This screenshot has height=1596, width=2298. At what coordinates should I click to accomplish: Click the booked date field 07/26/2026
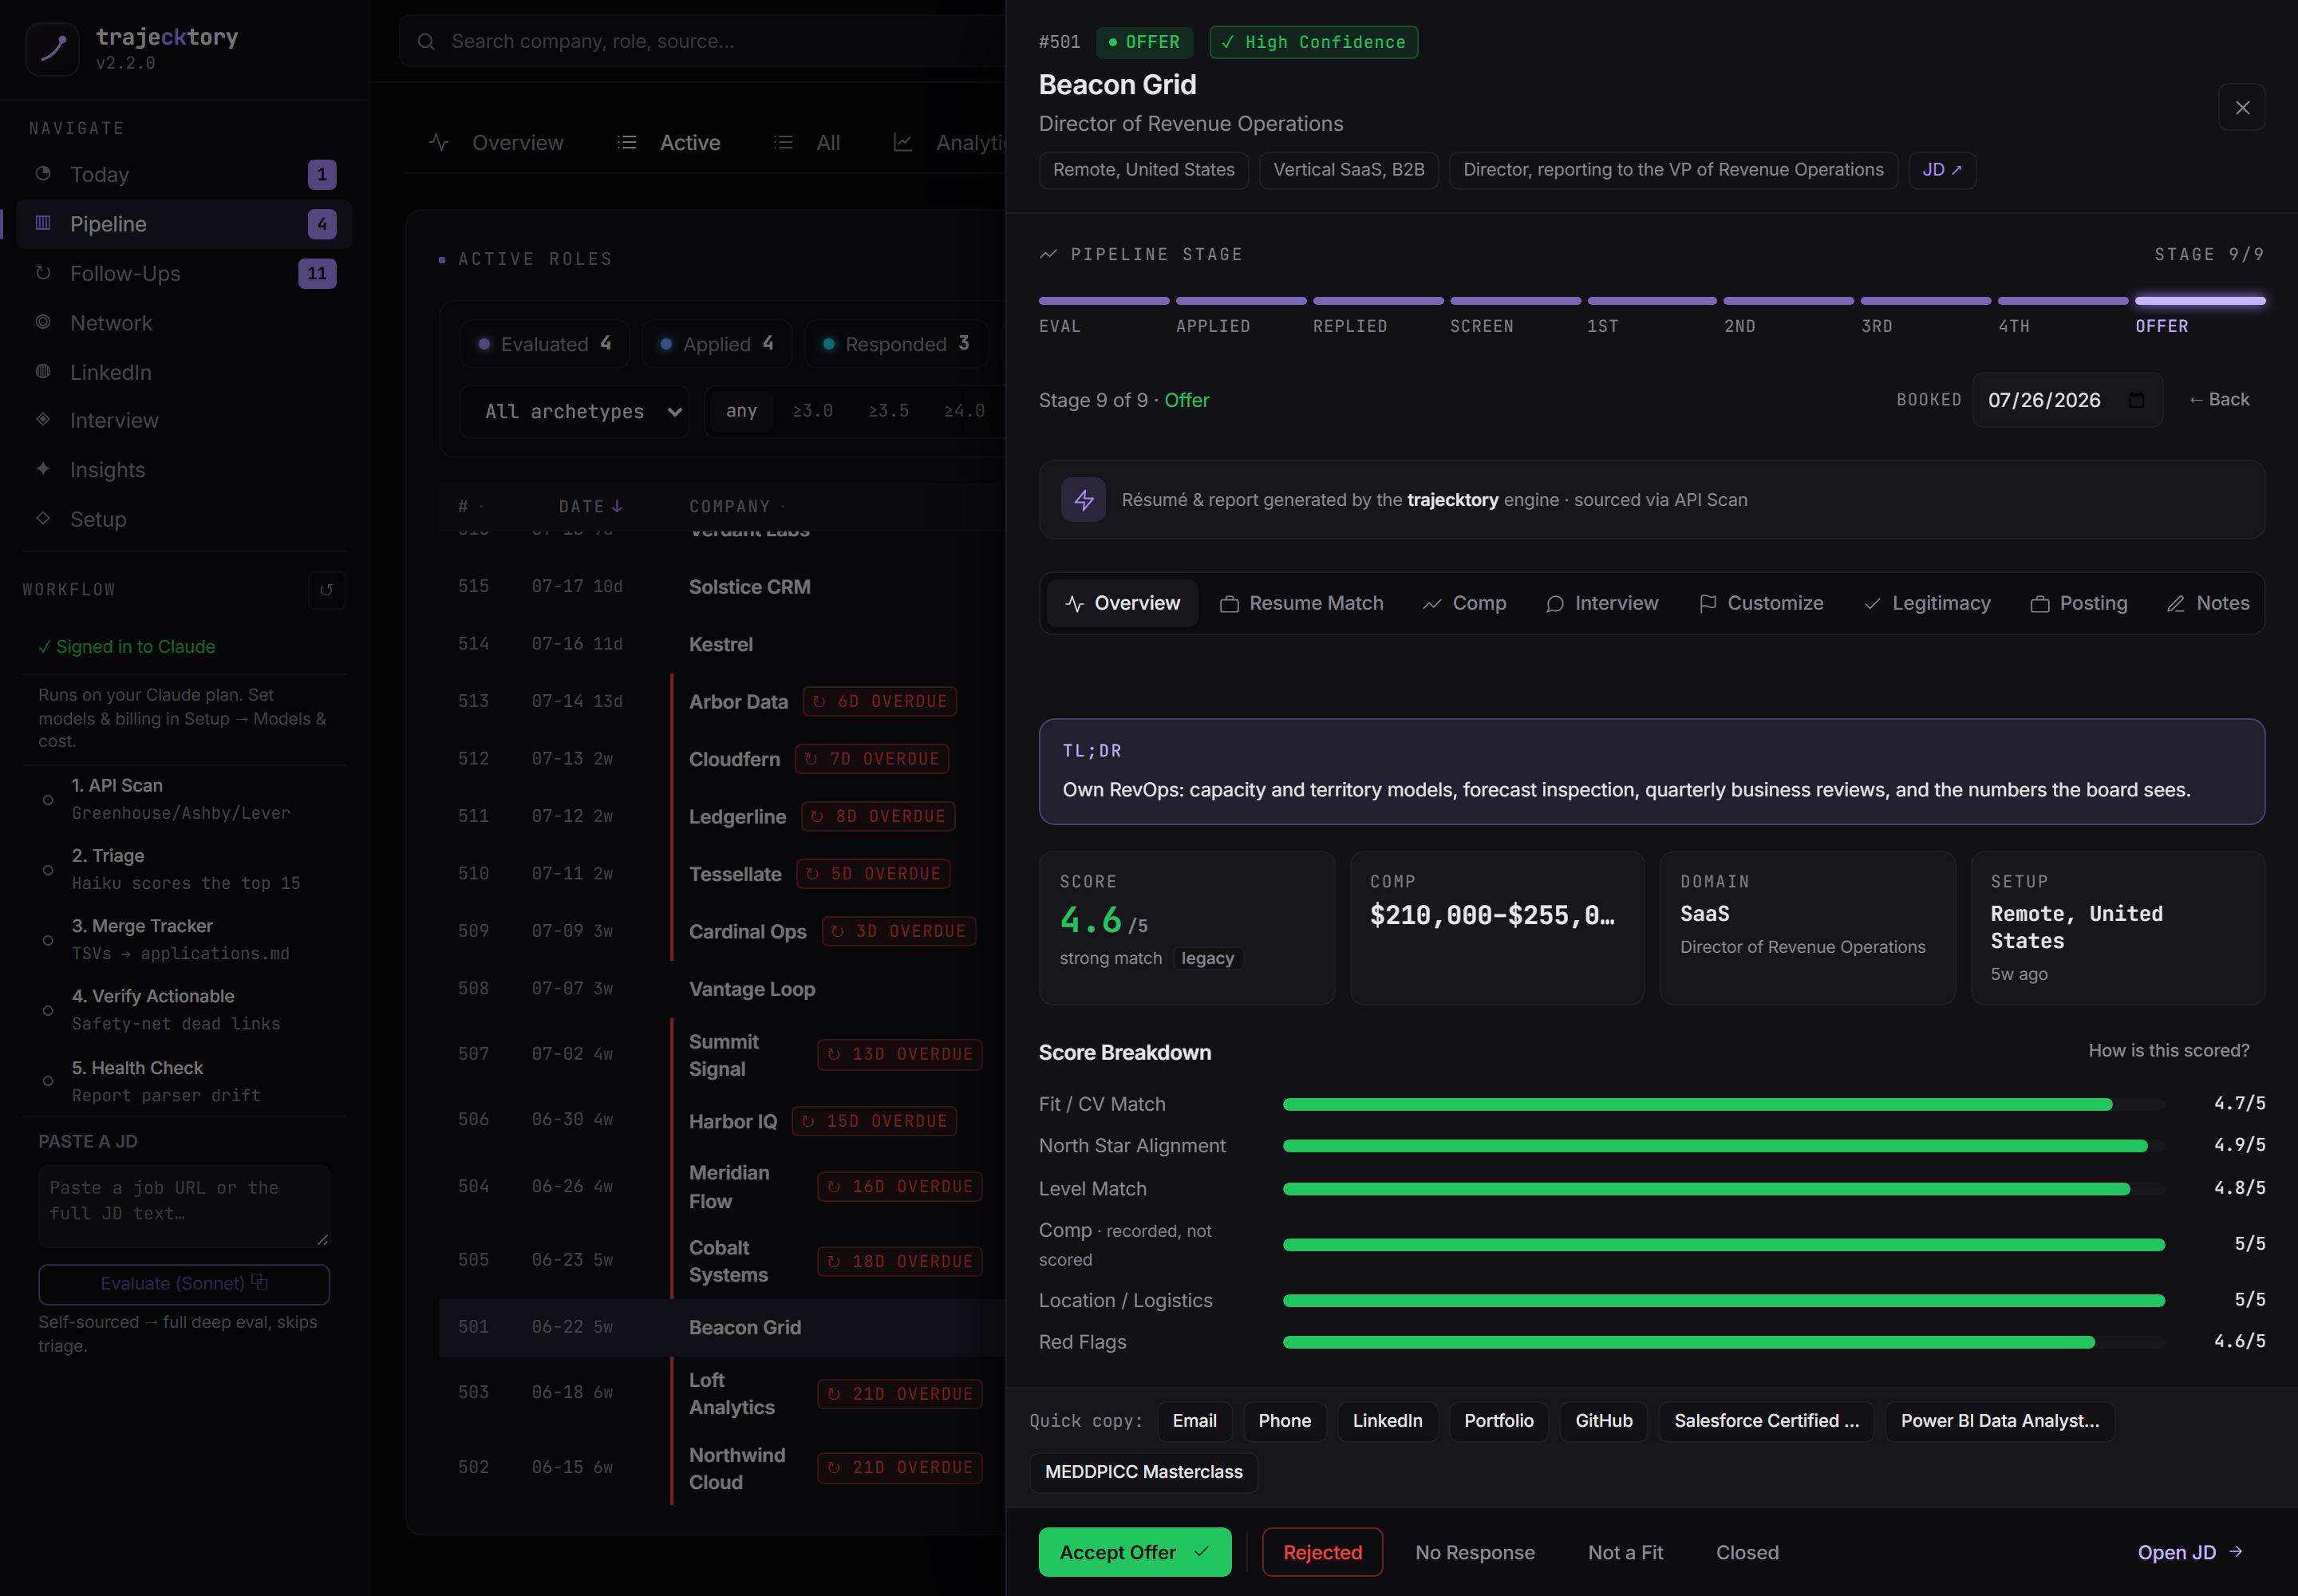pyautogui.click(x=2067, y=400)
